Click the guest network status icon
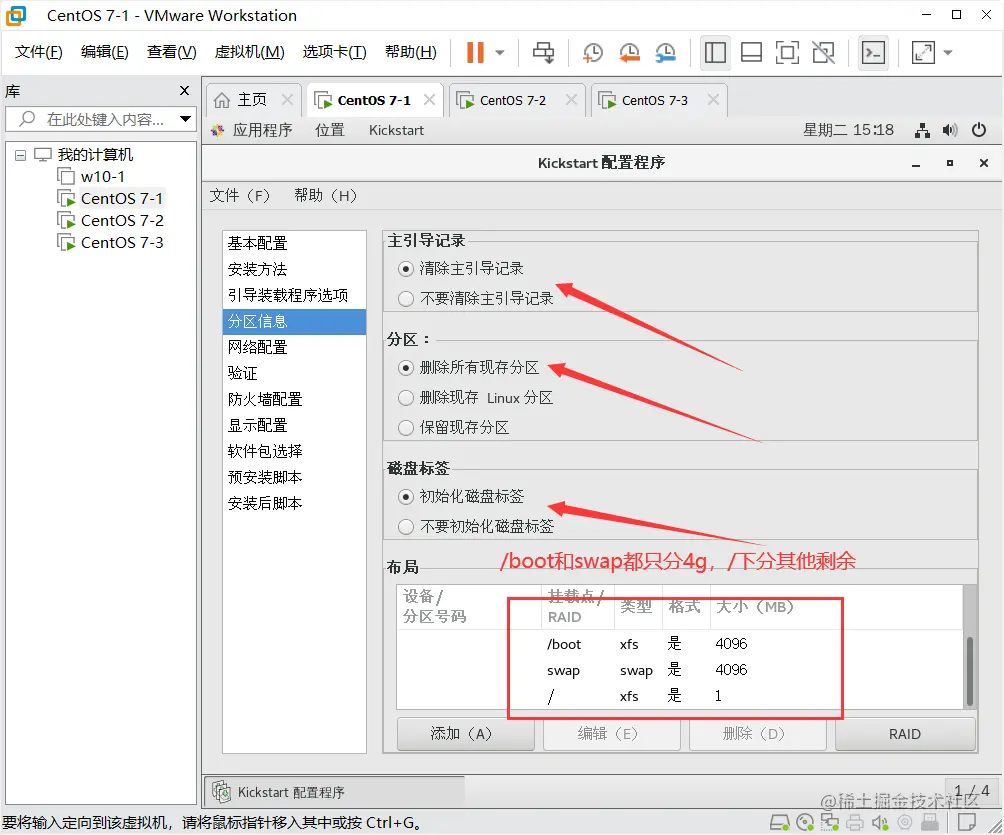 pos(922,131)
